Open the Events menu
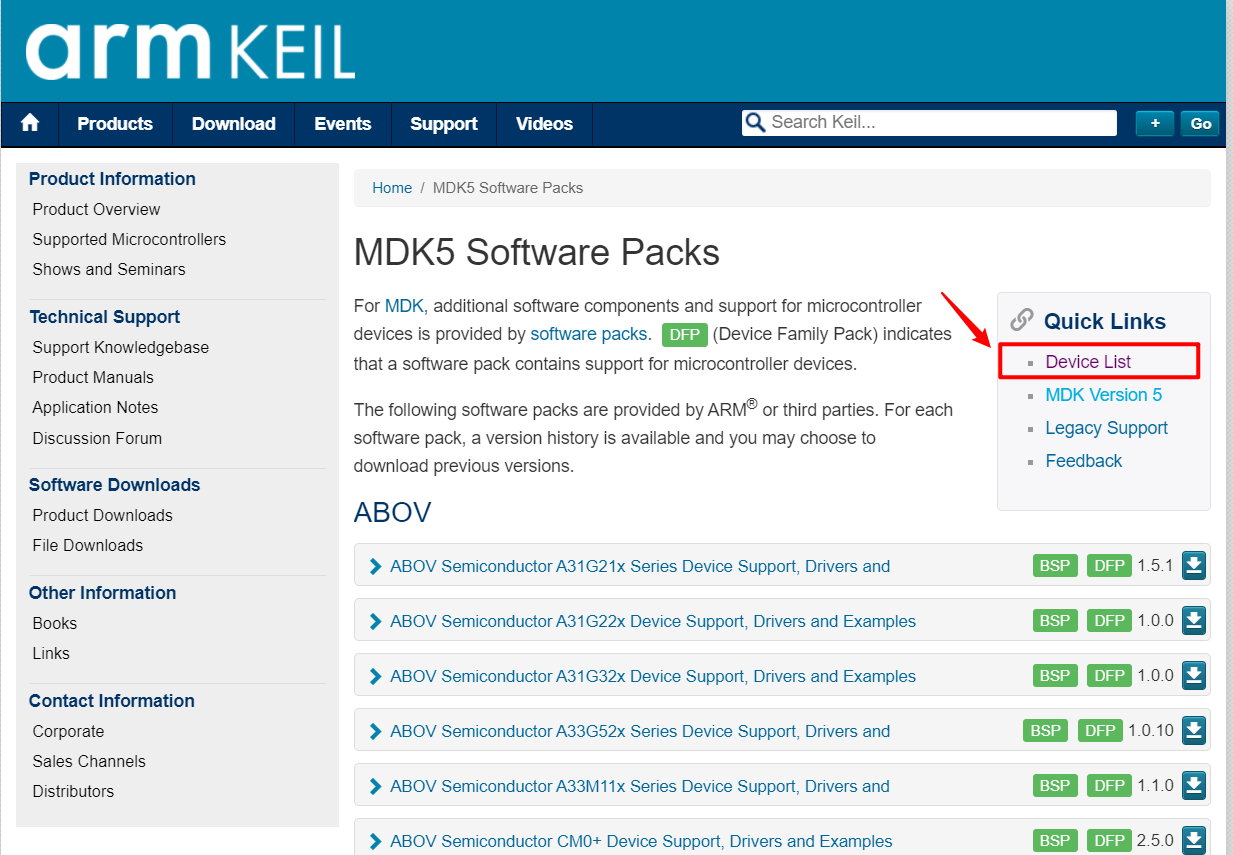 click(343, 124)
